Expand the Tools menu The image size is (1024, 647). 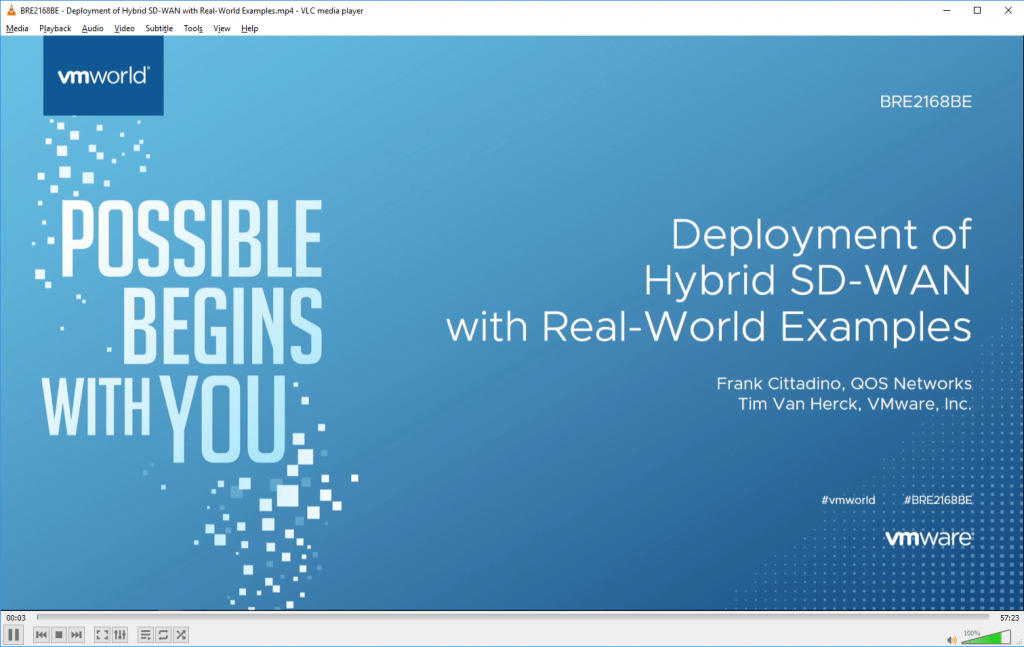pos(193,28)
